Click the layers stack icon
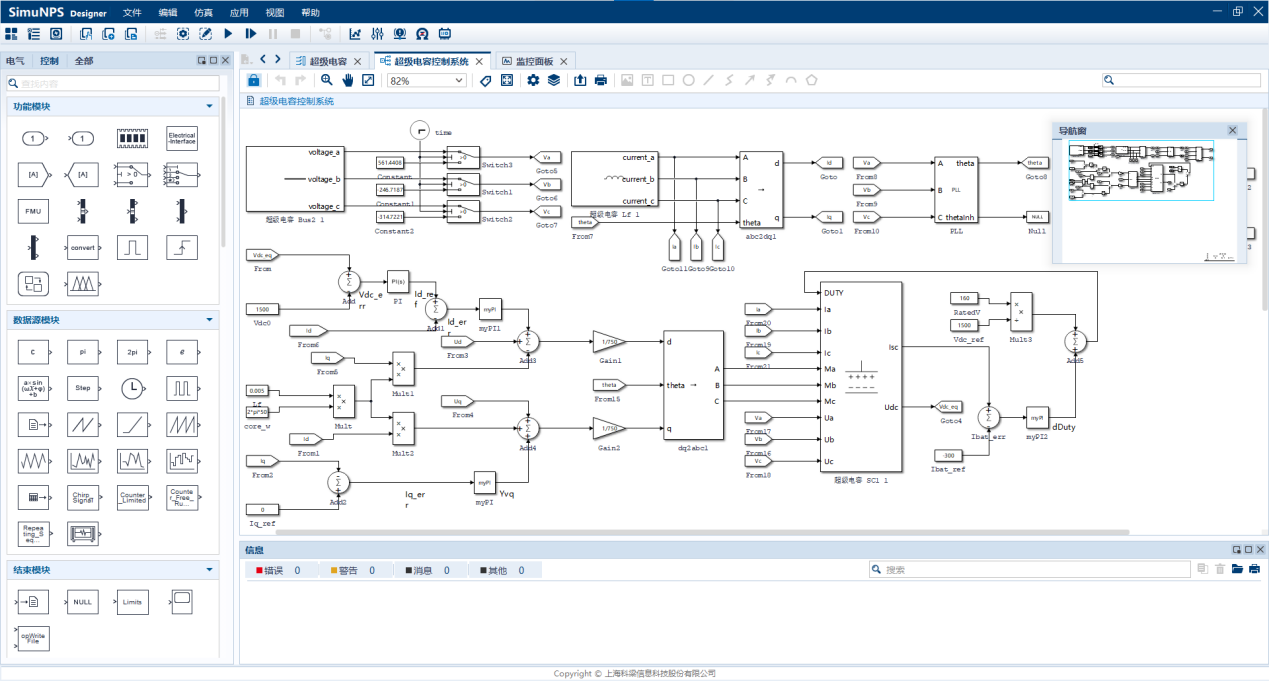The height and width of the screenshot is (681, 1269). pos(553,80)
